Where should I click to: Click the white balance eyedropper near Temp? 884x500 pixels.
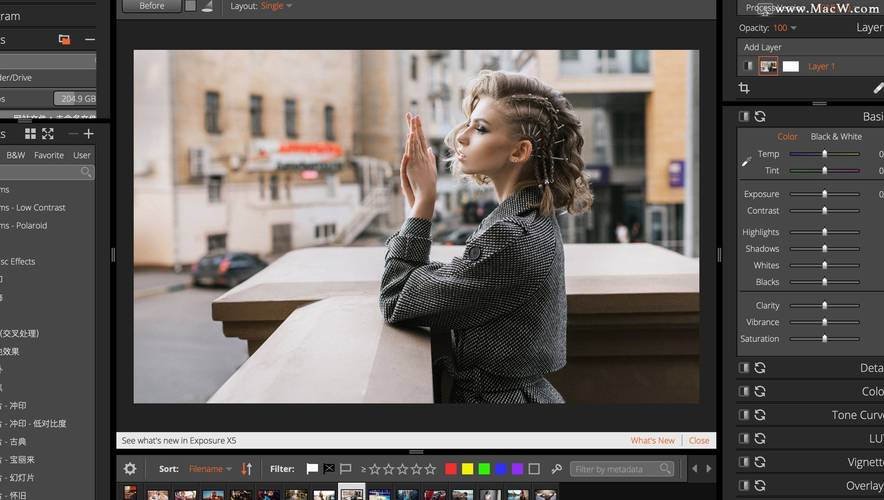746,161
